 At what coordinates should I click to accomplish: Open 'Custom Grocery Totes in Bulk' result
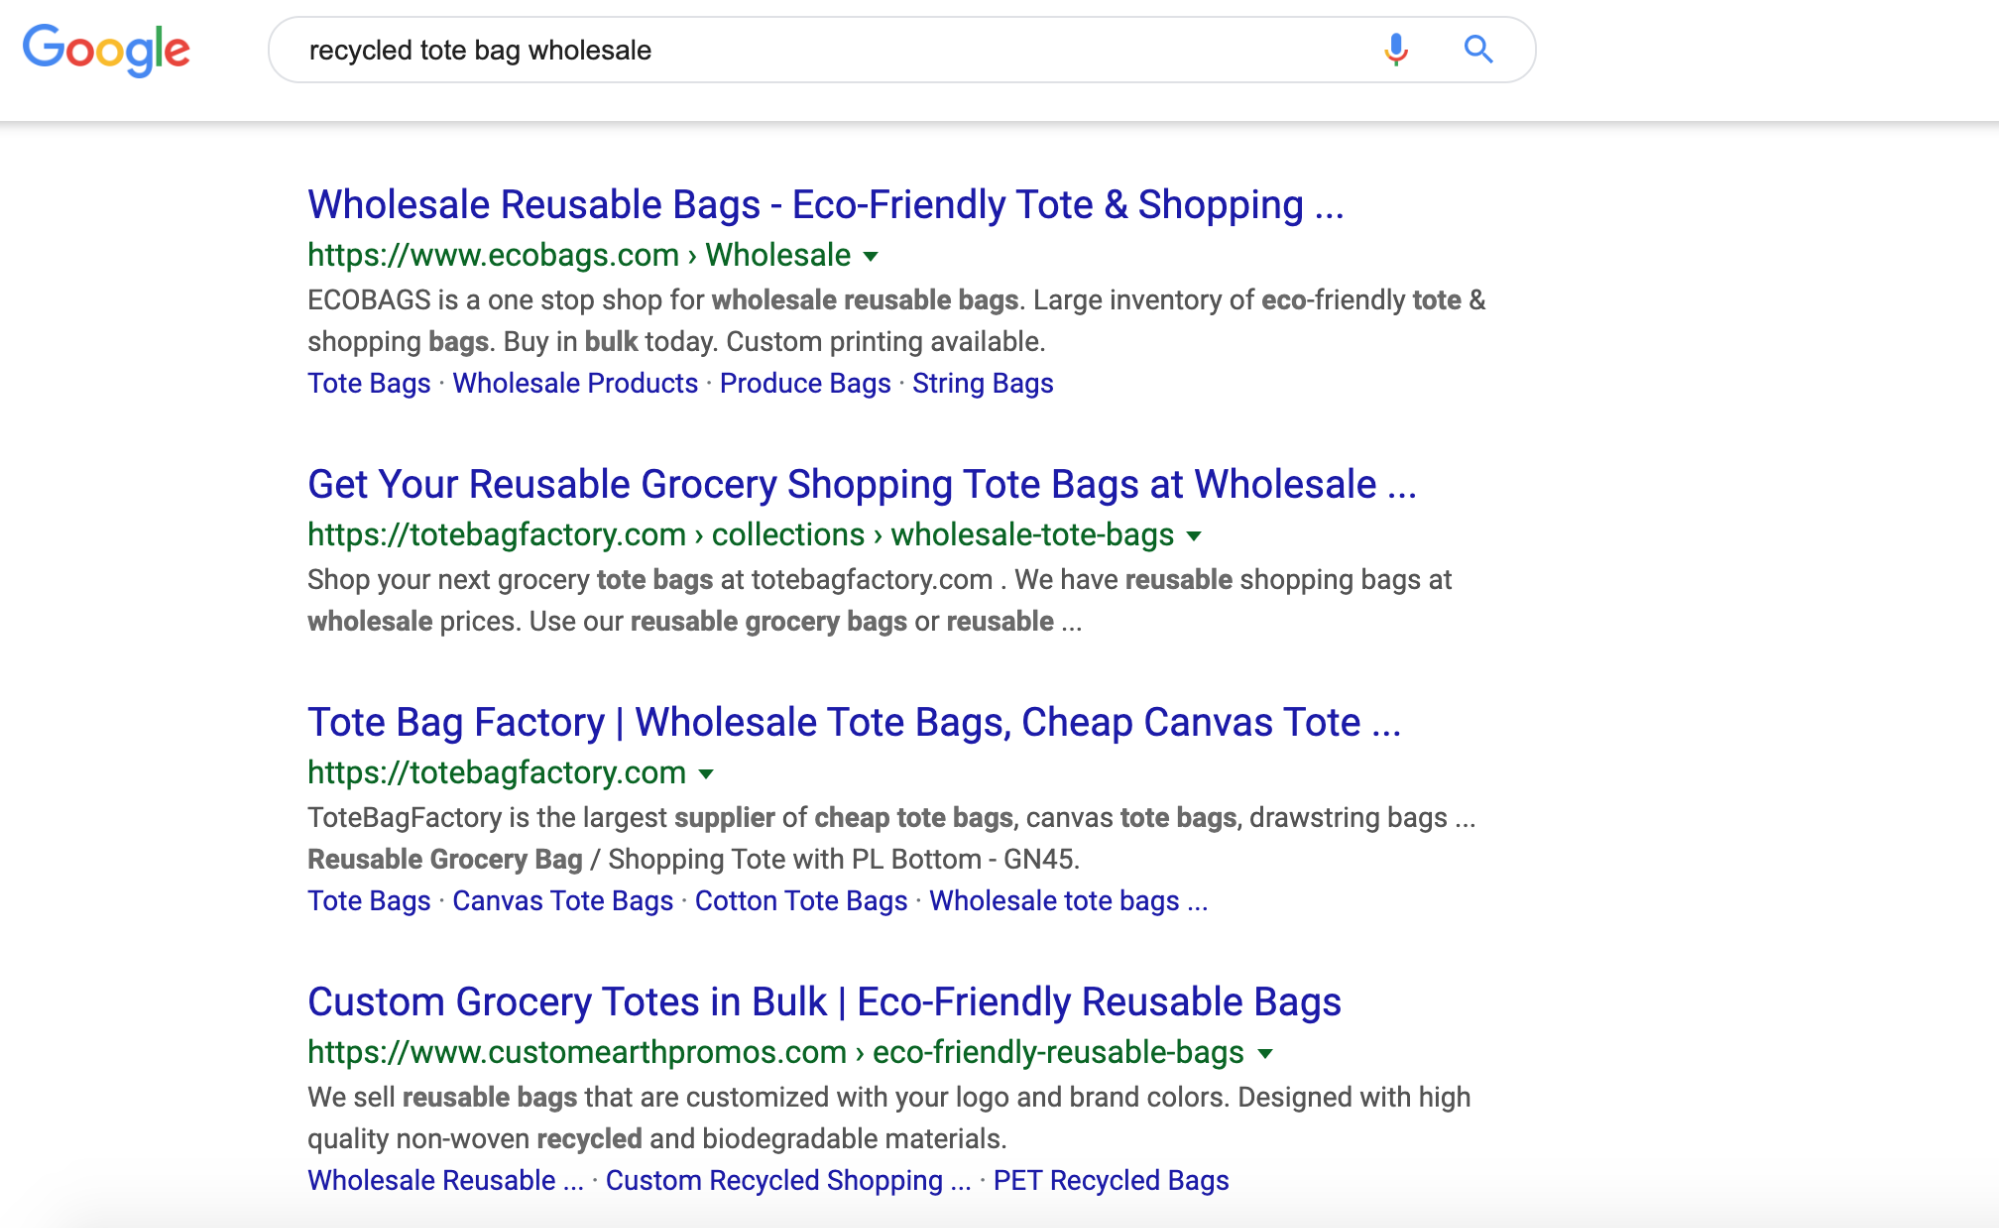click(x=824, y=1001)
